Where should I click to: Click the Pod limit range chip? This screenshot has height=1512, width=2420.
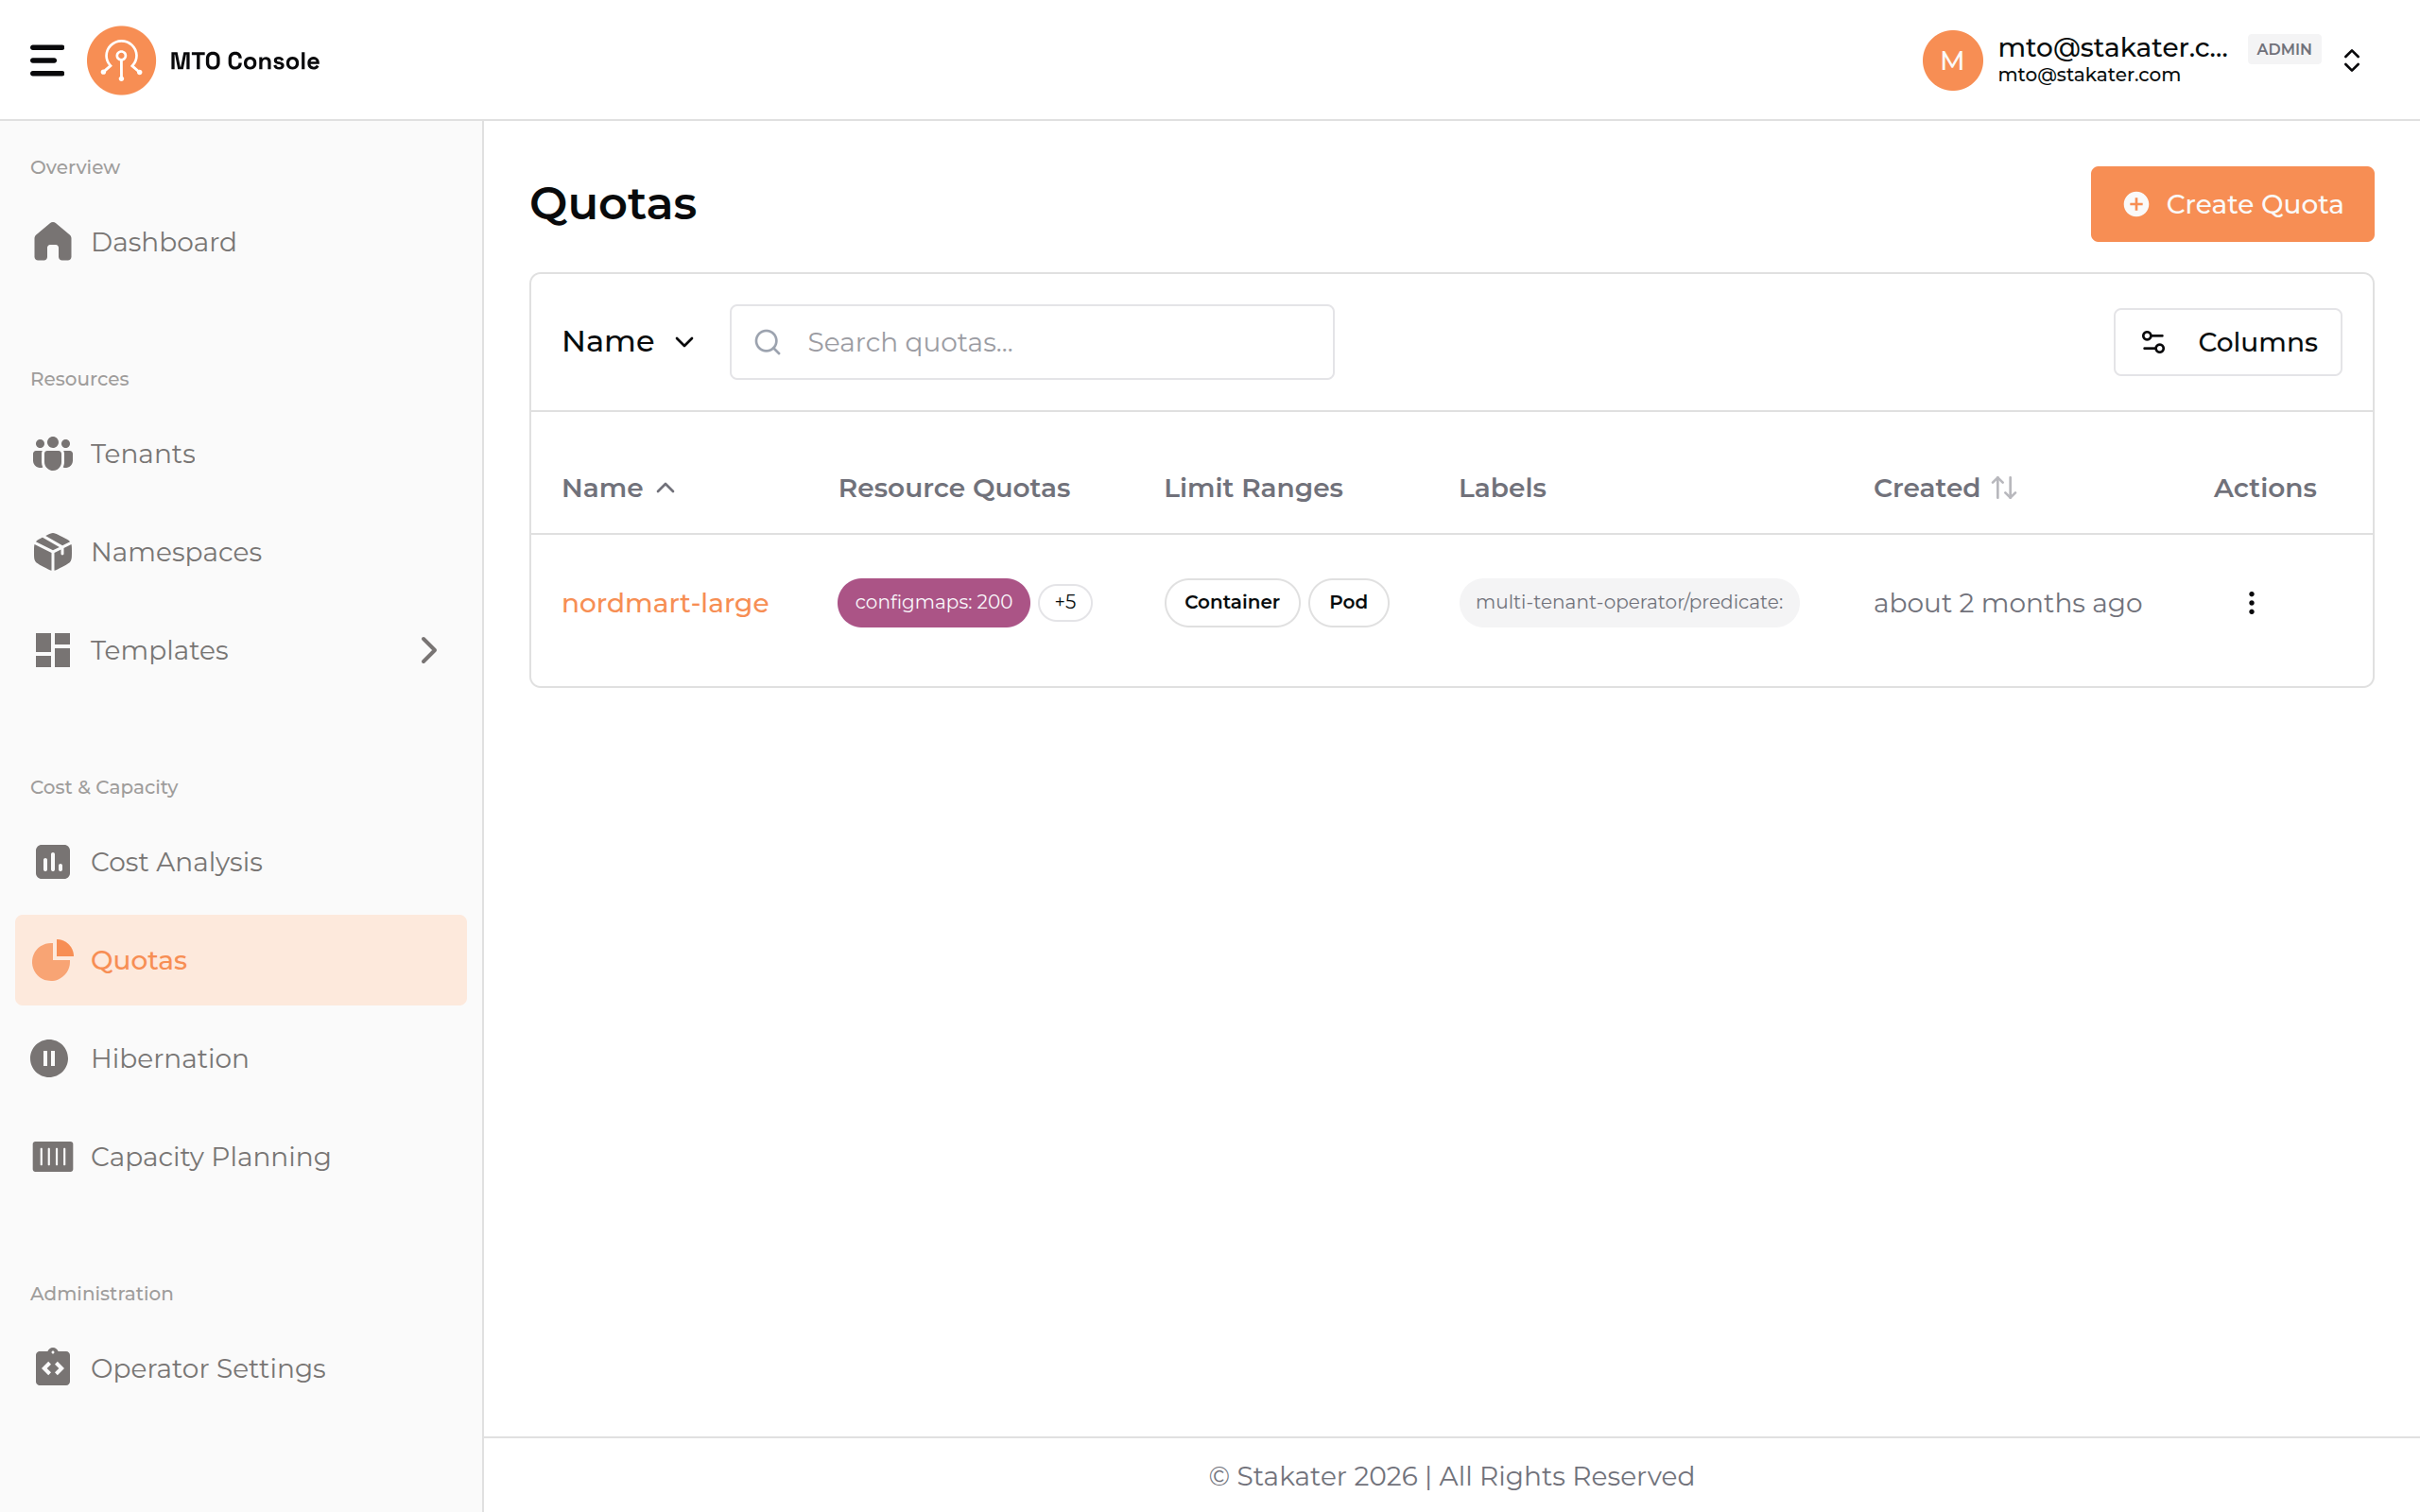point(1348,602)
